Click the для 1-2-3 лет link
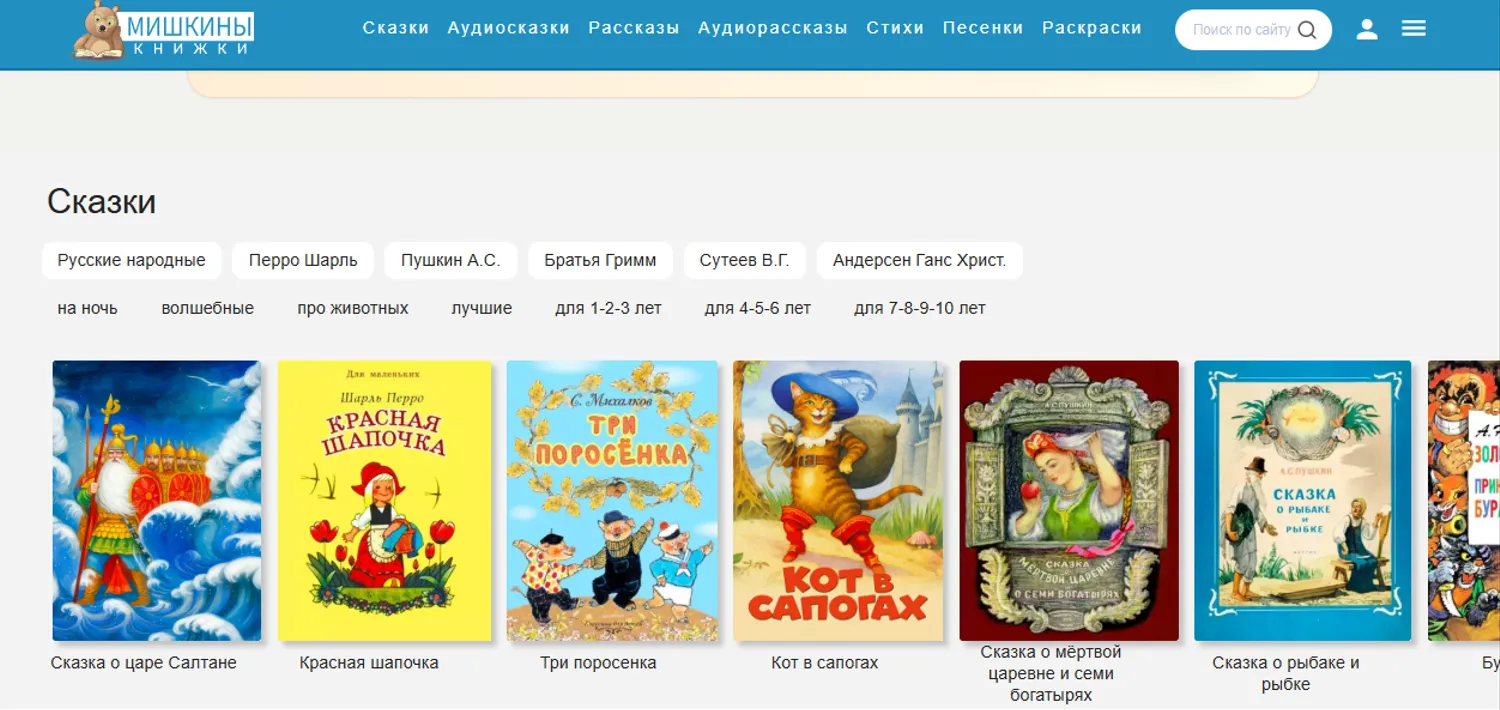The height and width of the screenshot is (710, 1500). click(x=609, y=308)
